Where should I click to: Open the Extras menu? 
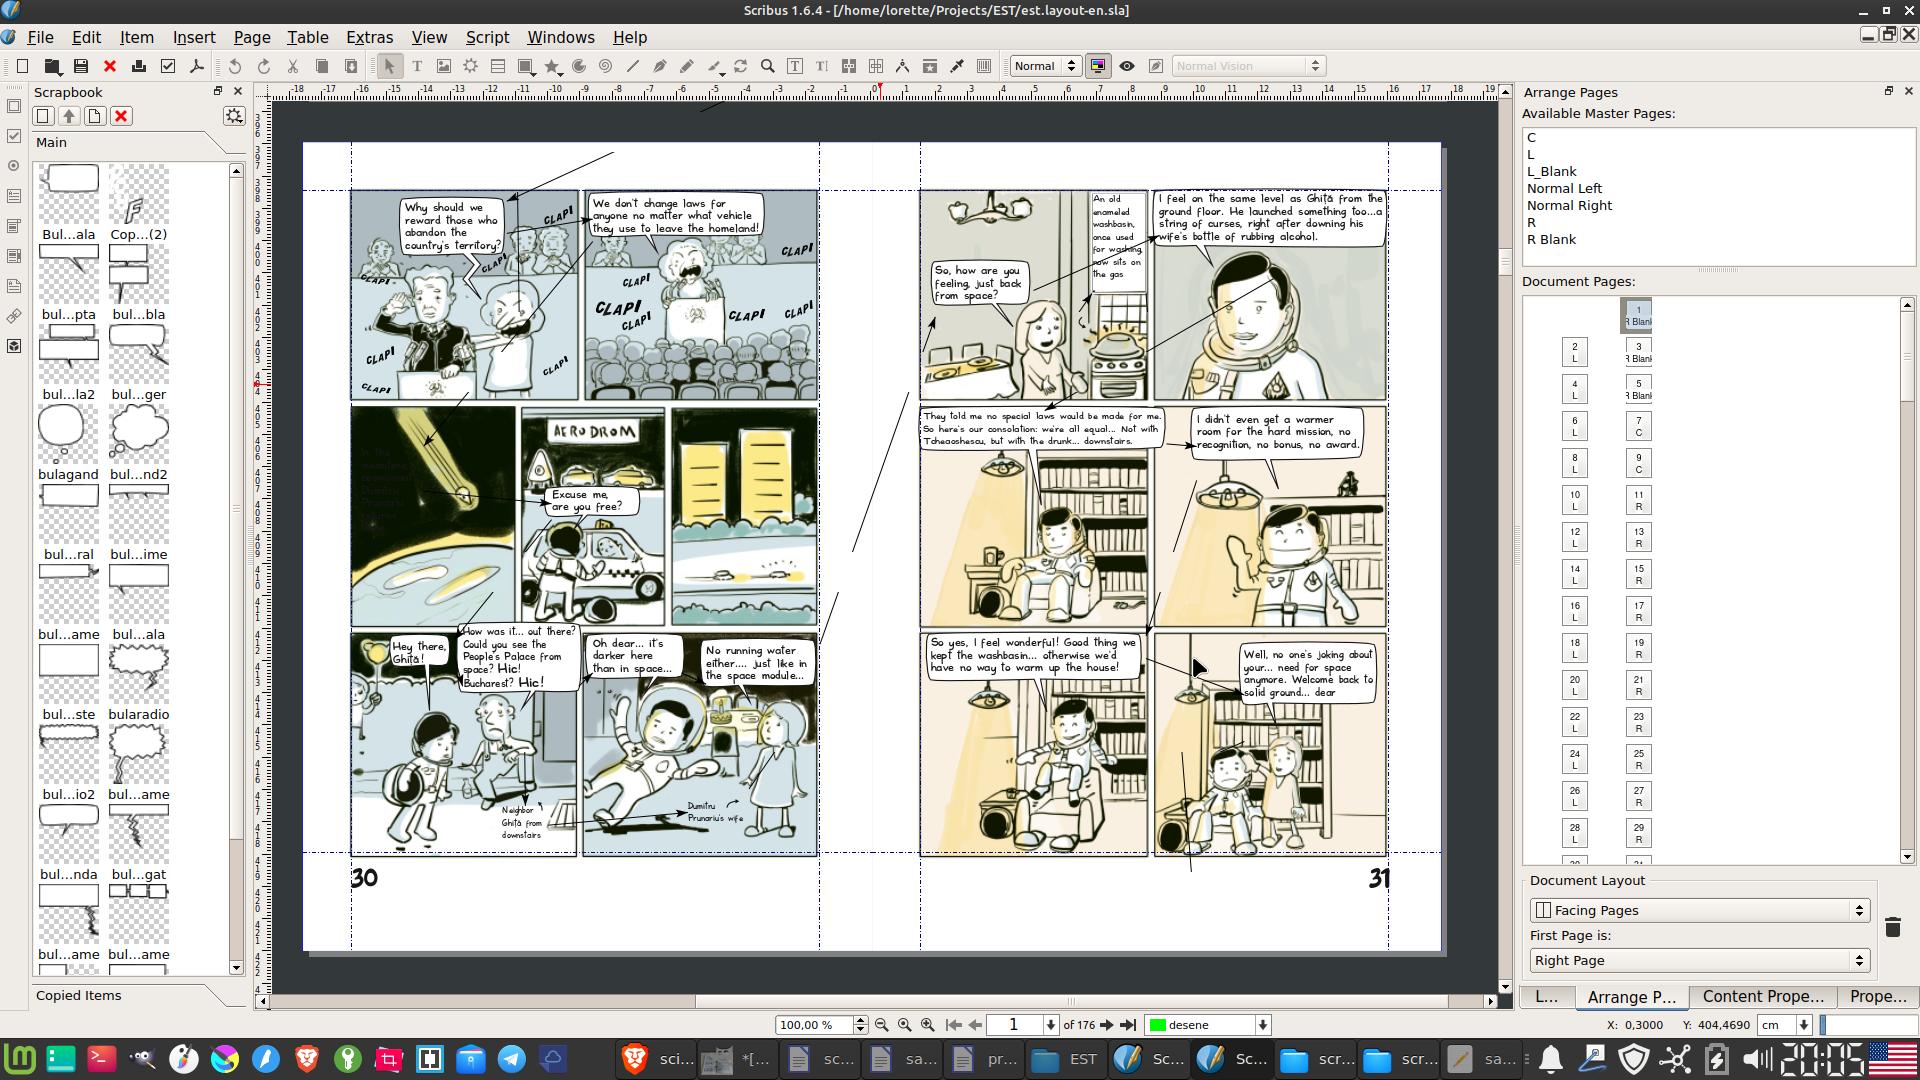point(369,37)
